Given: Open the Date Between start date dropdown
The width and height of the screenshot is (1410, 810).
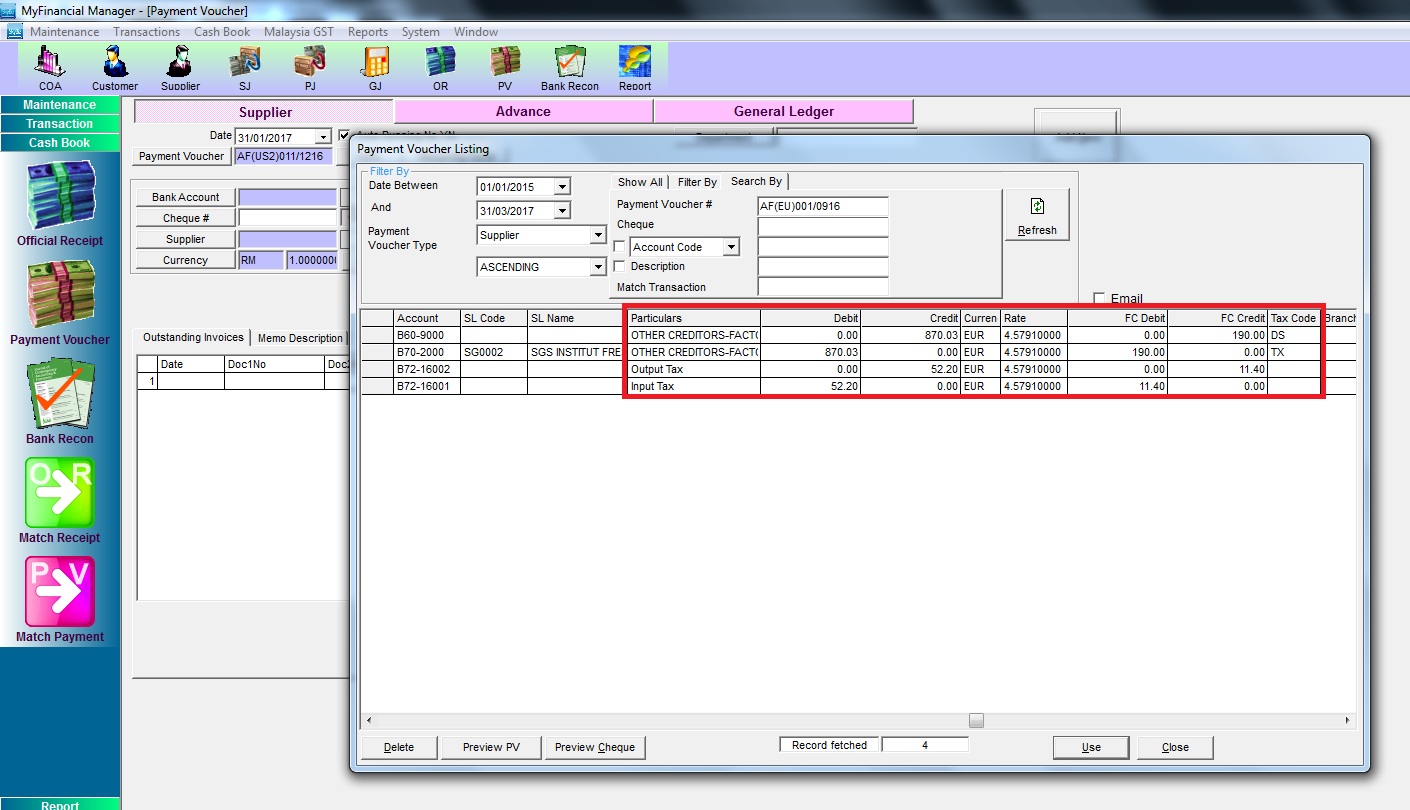Looking at the screenshot, I should 562,187.
